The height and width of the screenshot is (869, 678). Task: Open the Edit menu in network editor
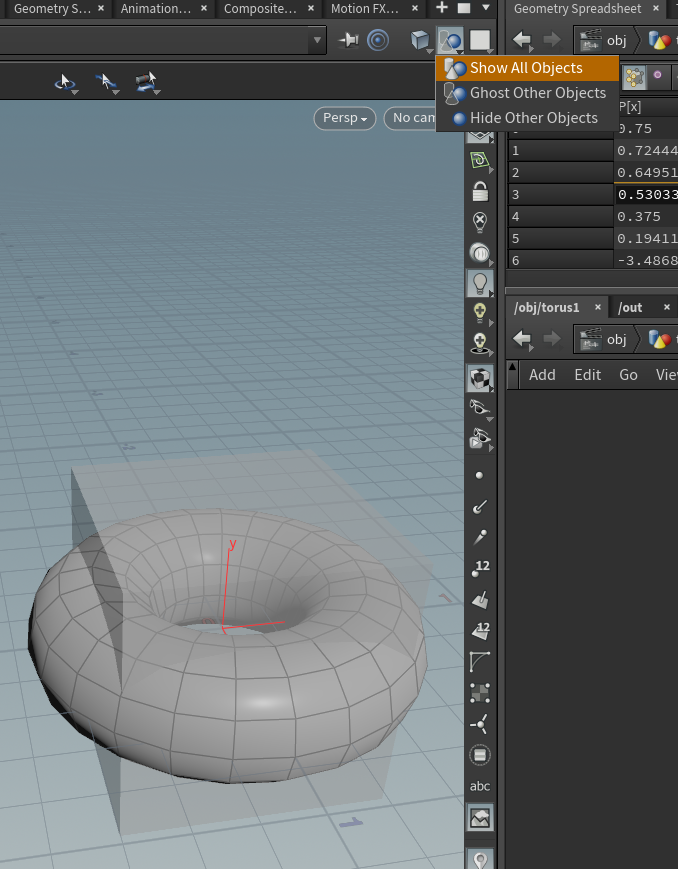587,374
